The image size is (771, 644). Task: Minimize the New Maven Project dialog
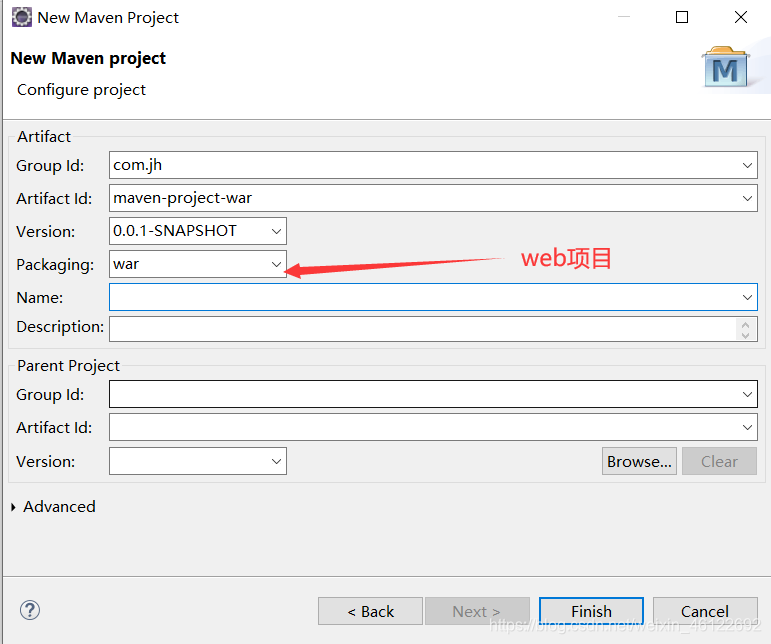pos(624,17)
